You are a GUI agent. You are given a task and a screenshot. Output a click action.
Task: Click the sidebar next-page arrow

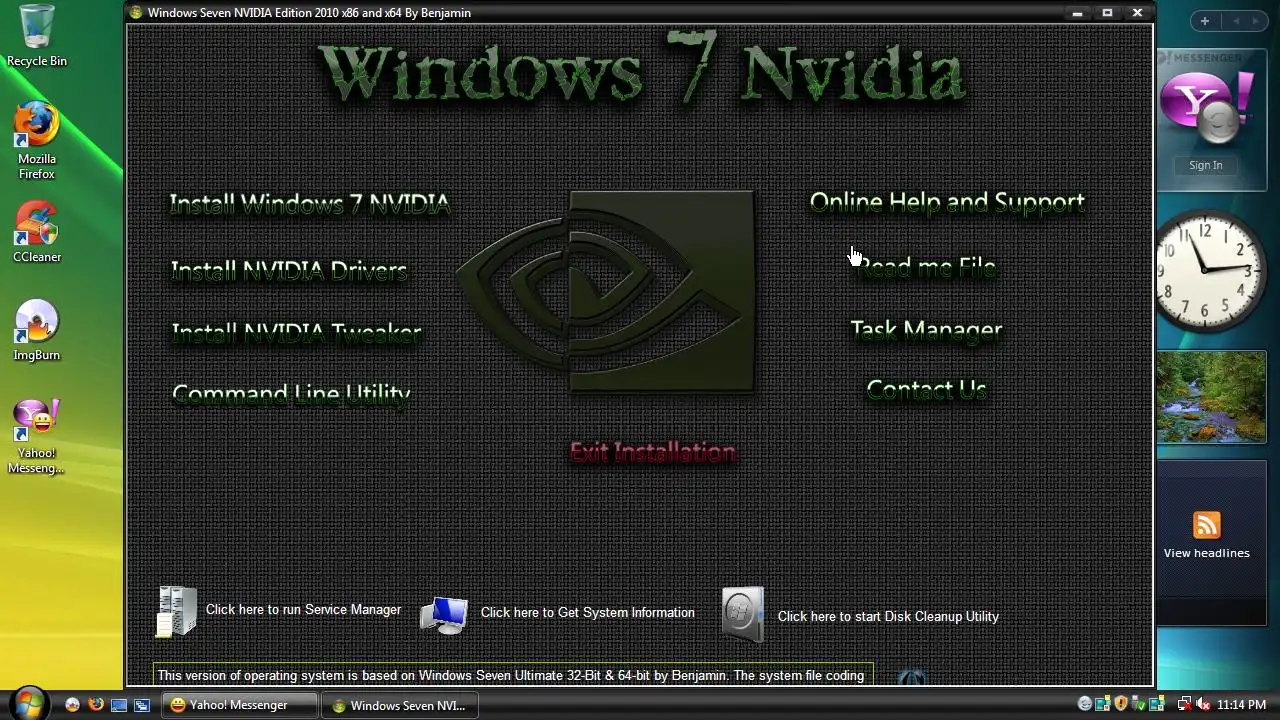(x=1258, y=21)
